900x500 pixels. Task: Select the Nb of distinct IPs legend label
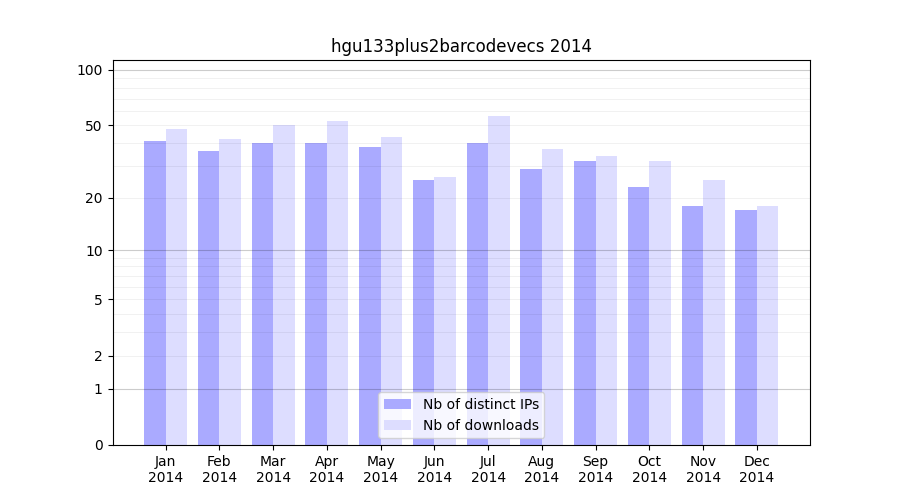click(480, 404)
